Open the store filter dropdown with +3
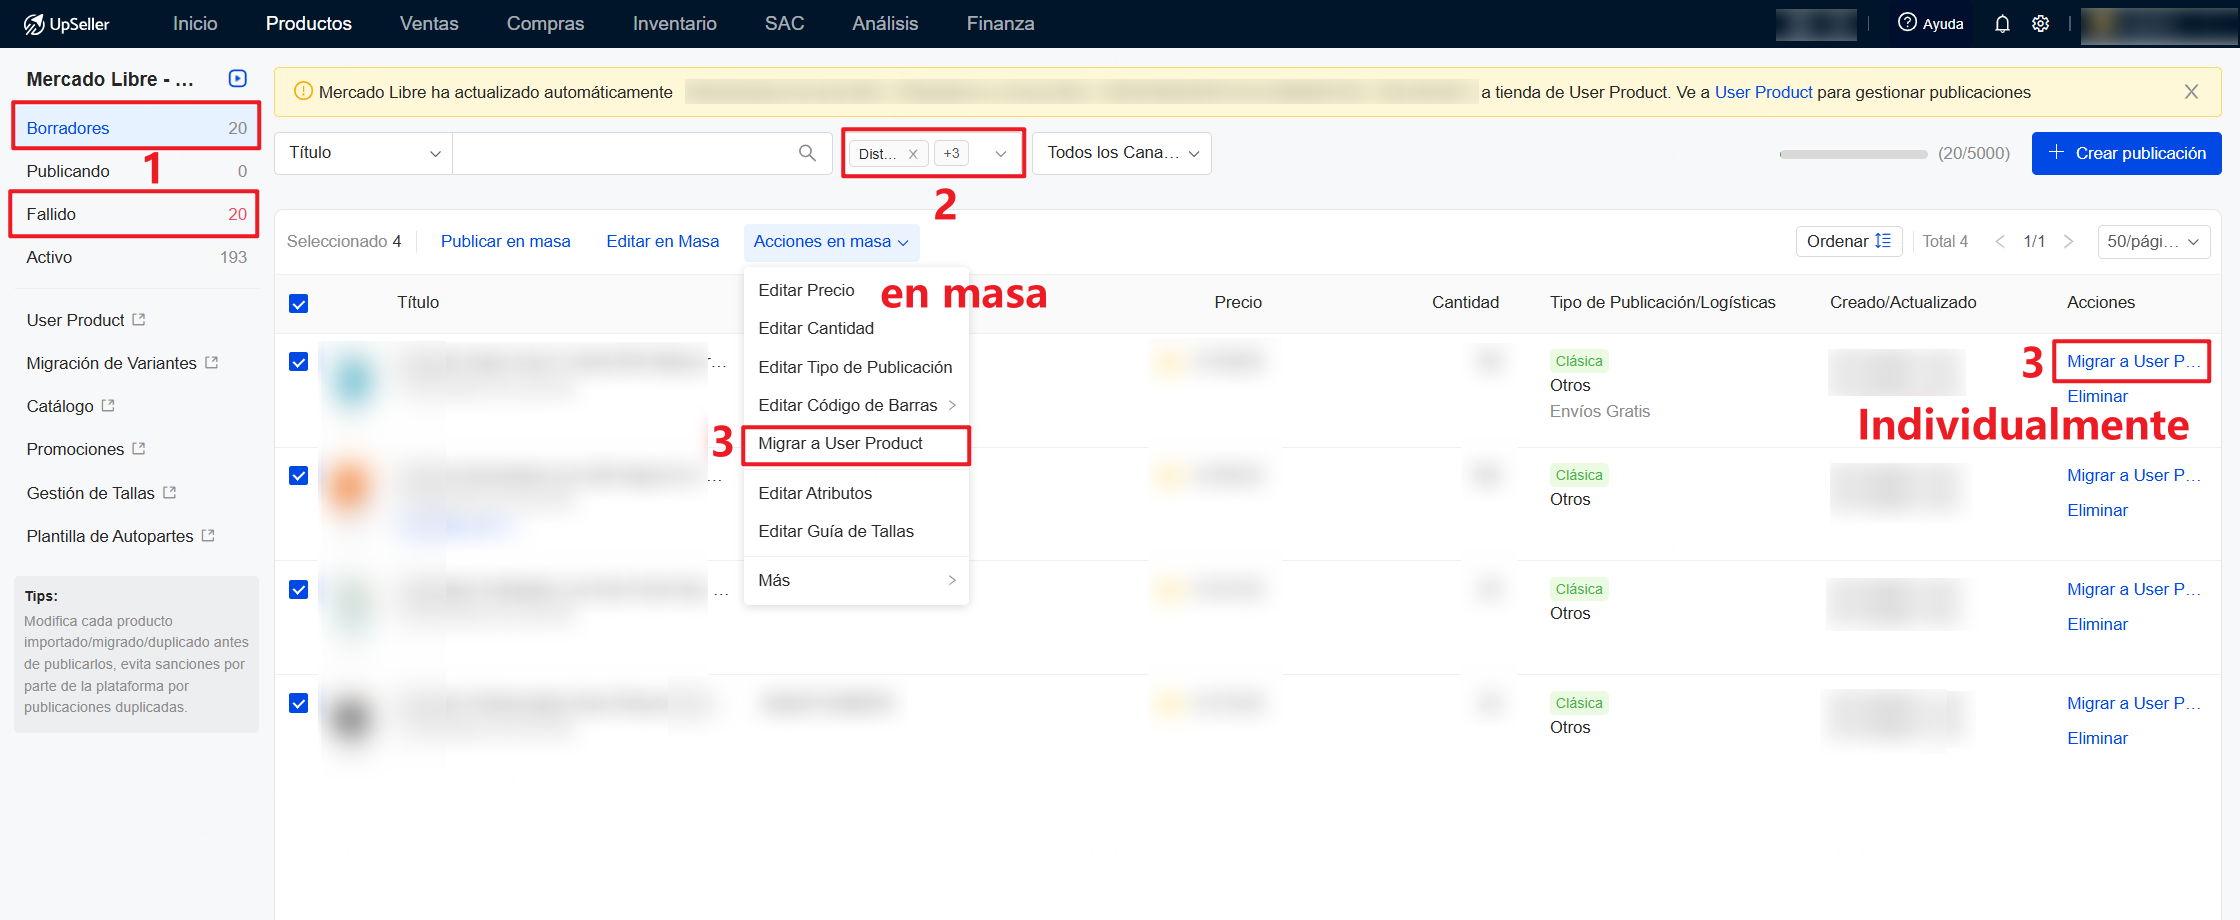 click(1000, 154)
